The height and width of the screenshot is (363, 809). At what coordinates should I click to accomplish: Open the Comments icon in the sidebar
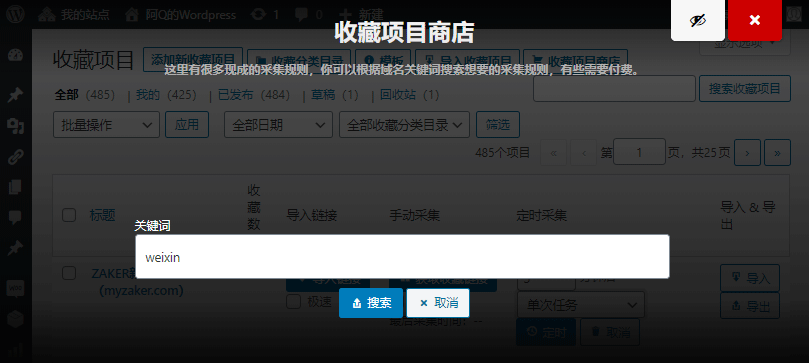[x=15, y=218]
